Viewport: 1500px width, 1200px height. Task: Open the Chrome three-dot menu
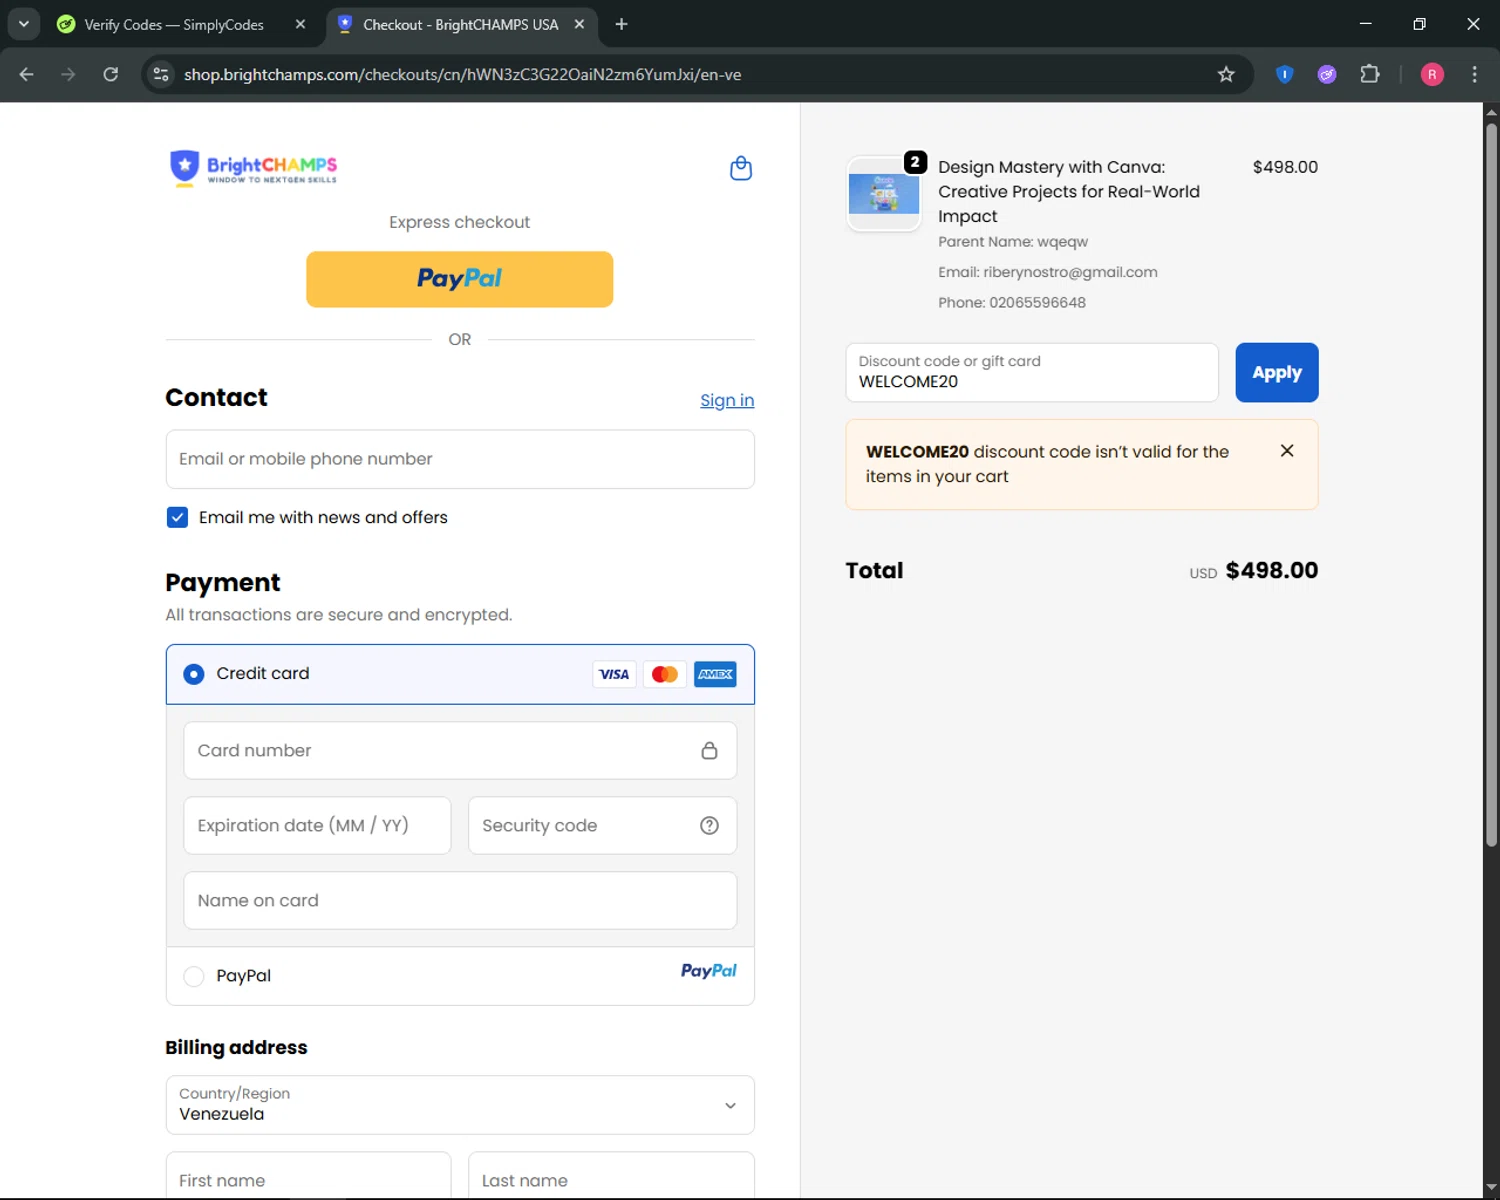coord(1474,74)
